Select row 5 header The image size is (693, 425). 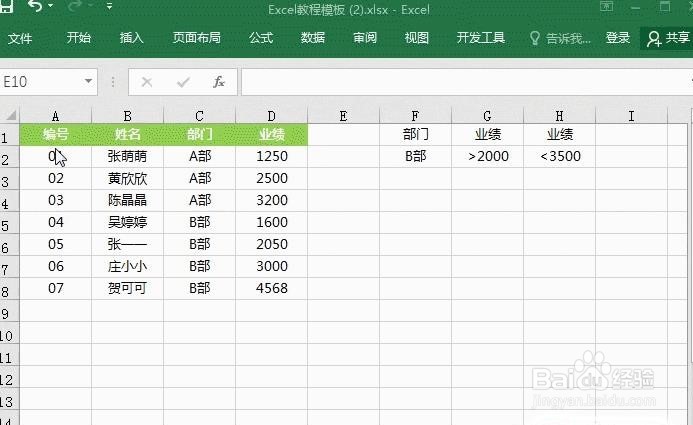[x=9, y=223]
